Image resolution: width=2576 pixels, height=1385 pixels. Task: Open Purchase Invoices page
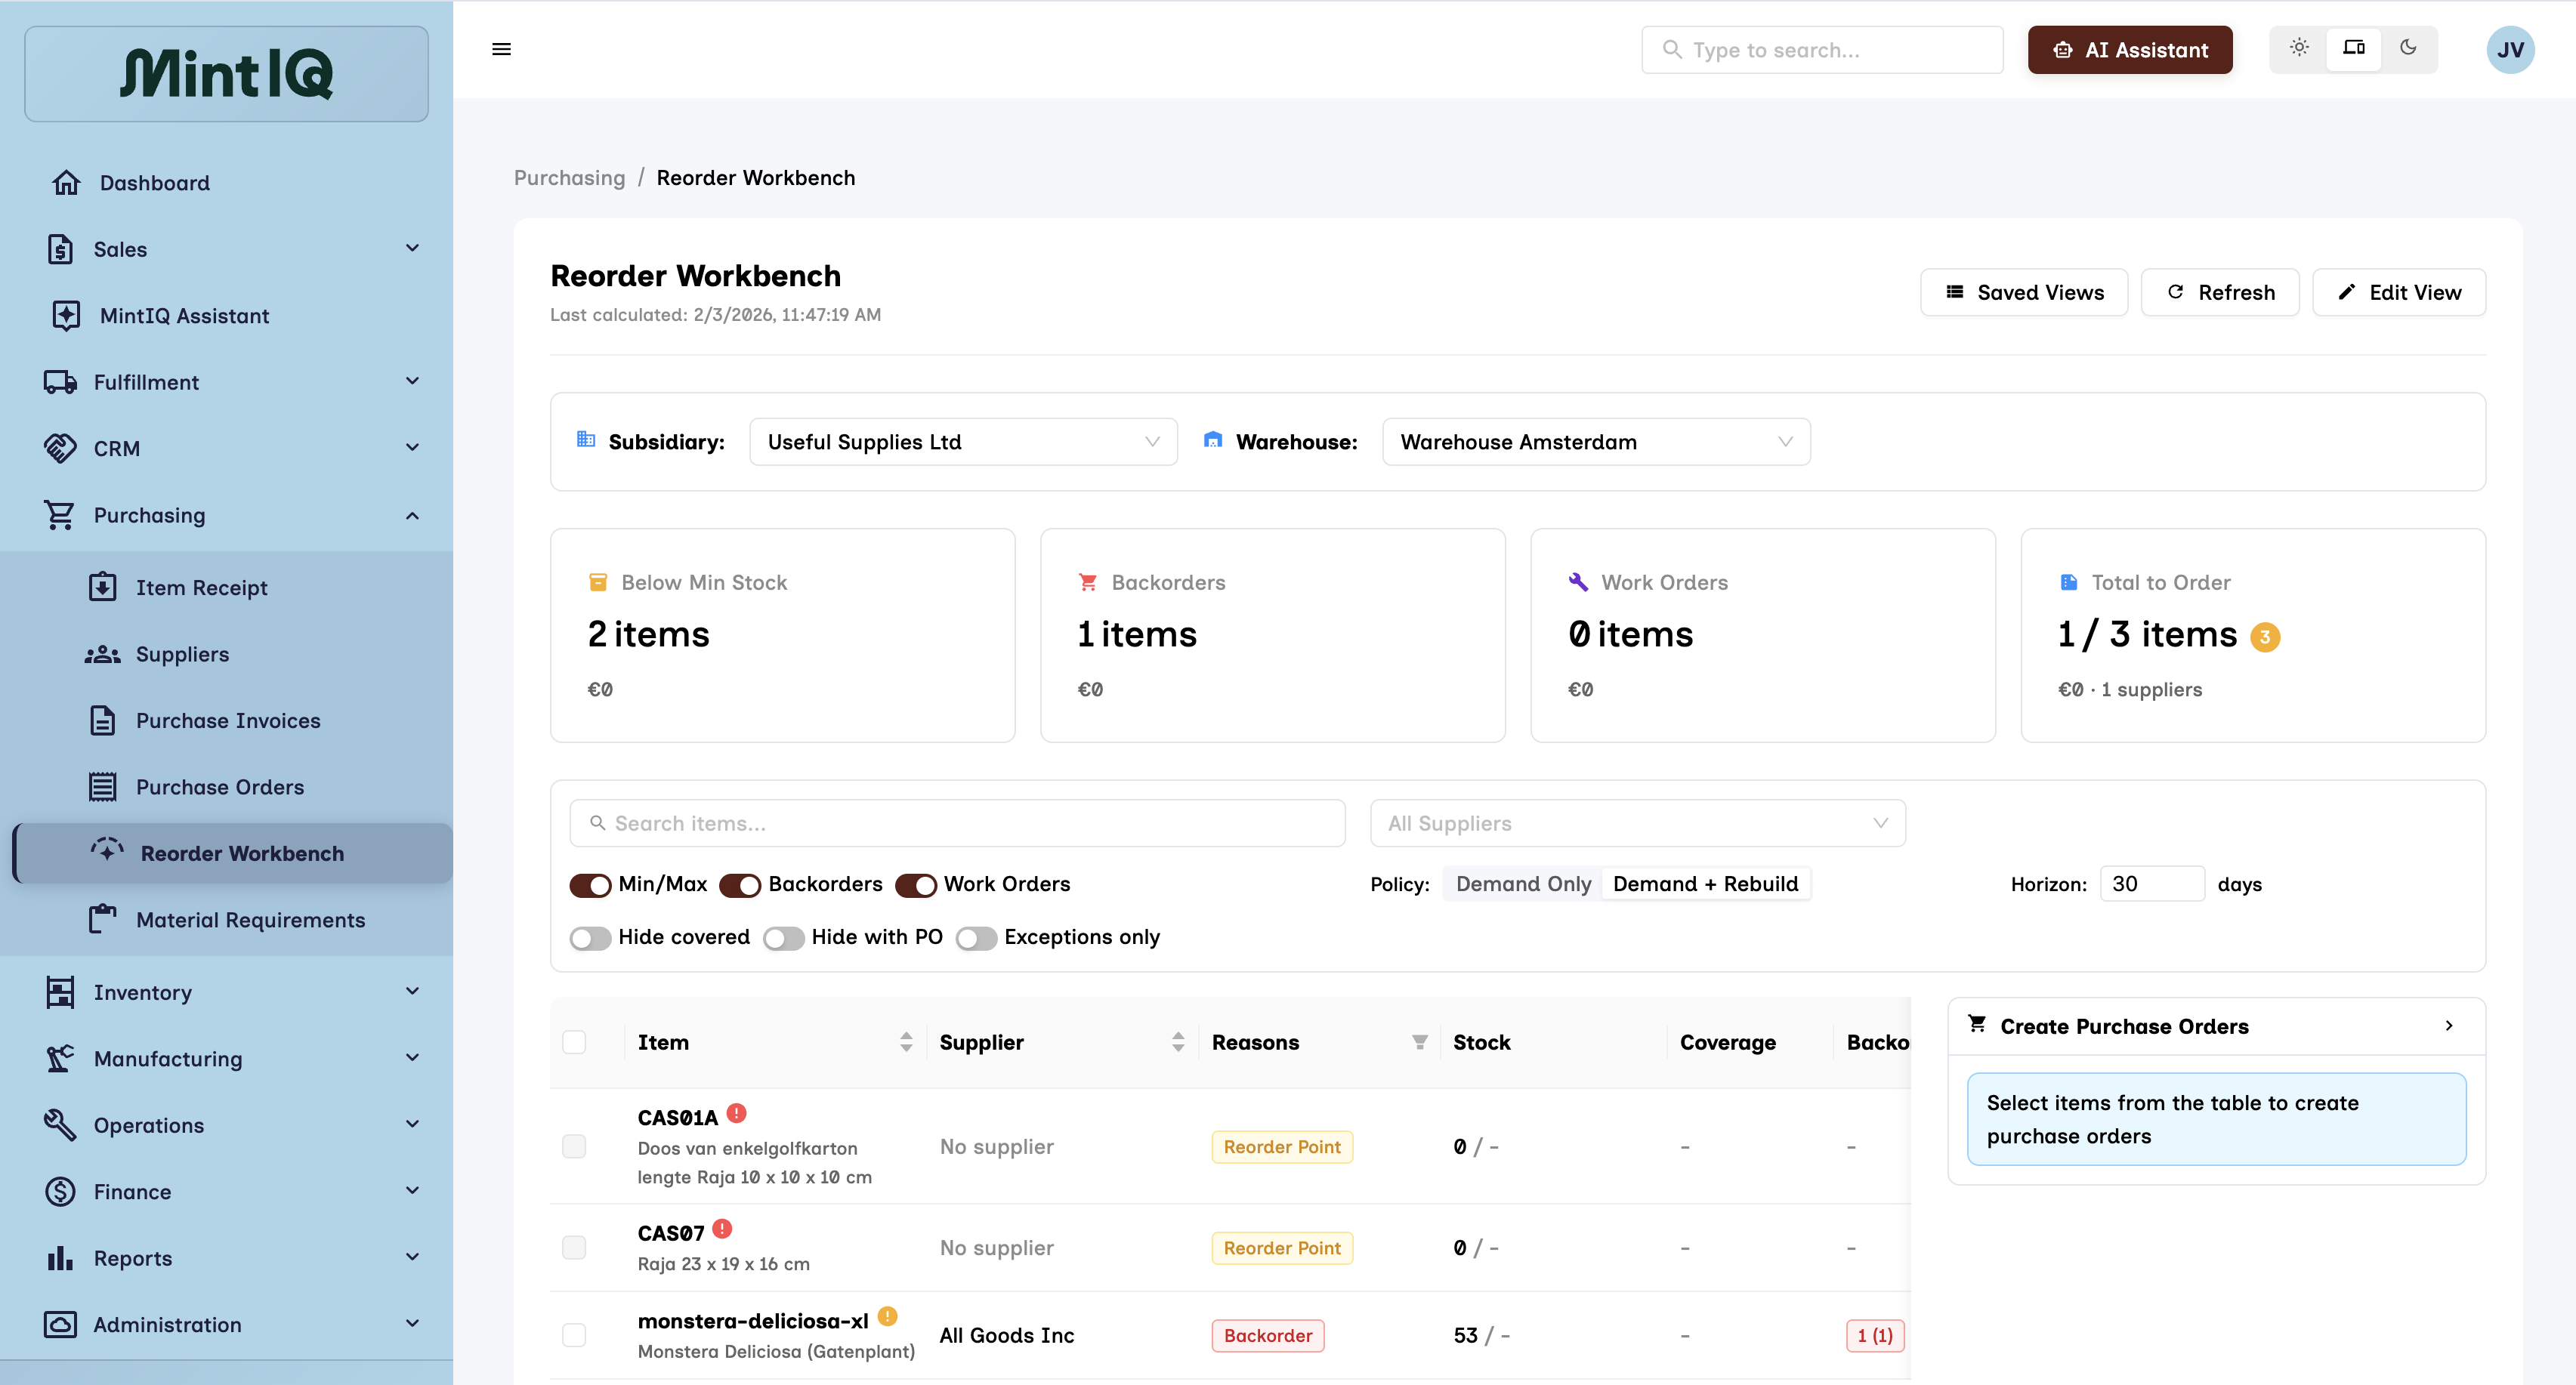click(x=228, y=721)
